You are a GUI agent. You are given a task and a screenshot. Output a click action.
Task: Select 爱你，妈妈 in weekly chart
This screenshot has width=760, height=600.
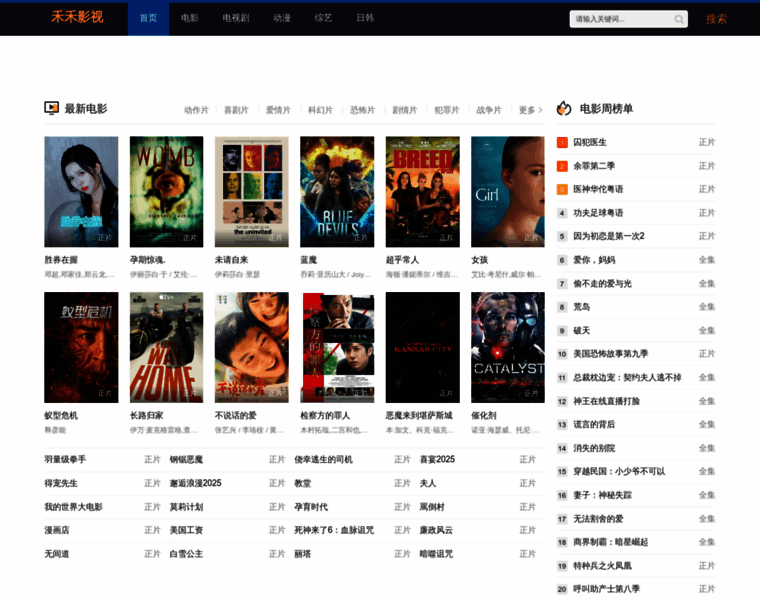pyautogui.click(x=594, y=260)
